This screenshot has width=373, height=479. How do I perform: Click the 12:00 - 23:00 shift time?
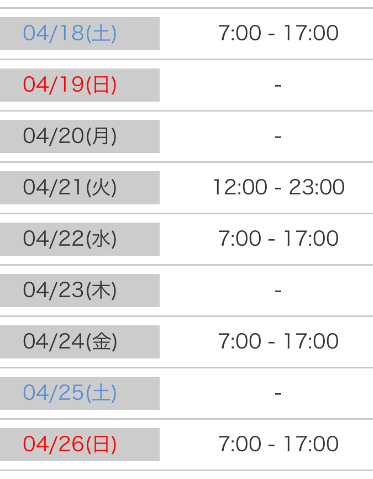click(x=278, y=187)
